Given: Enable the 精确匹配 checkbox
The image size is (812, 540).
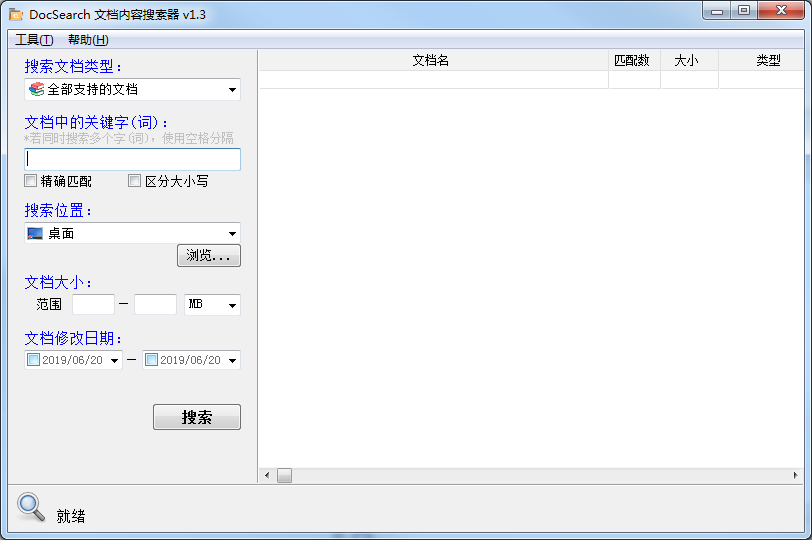Looking at the screenshot, I should tap(31, 181).
